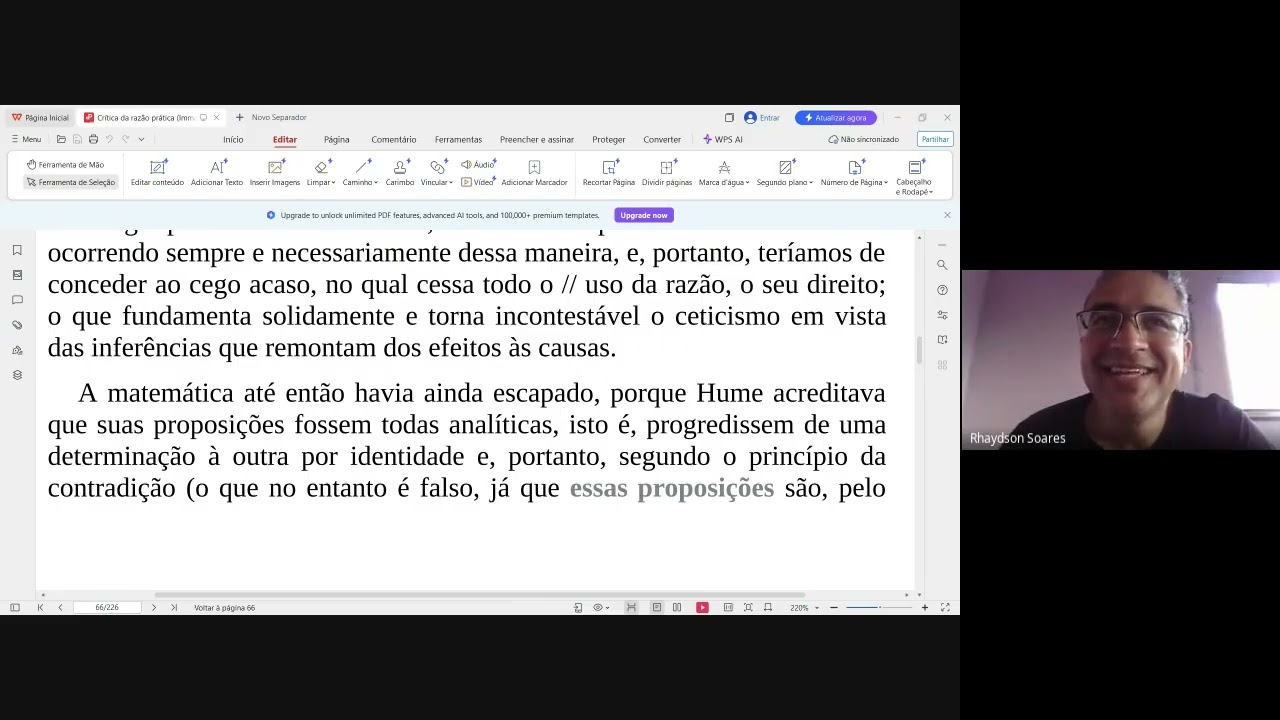This screenshot has height=720, width=1280.
Task: Go to last page button
Action: (174, 607)
